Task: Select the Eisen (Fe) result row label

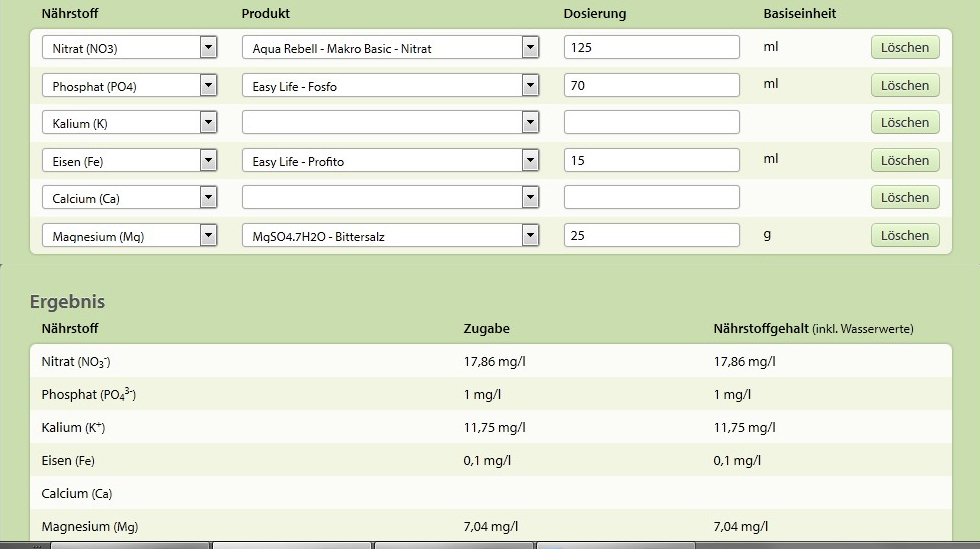Action: [68, 461]
